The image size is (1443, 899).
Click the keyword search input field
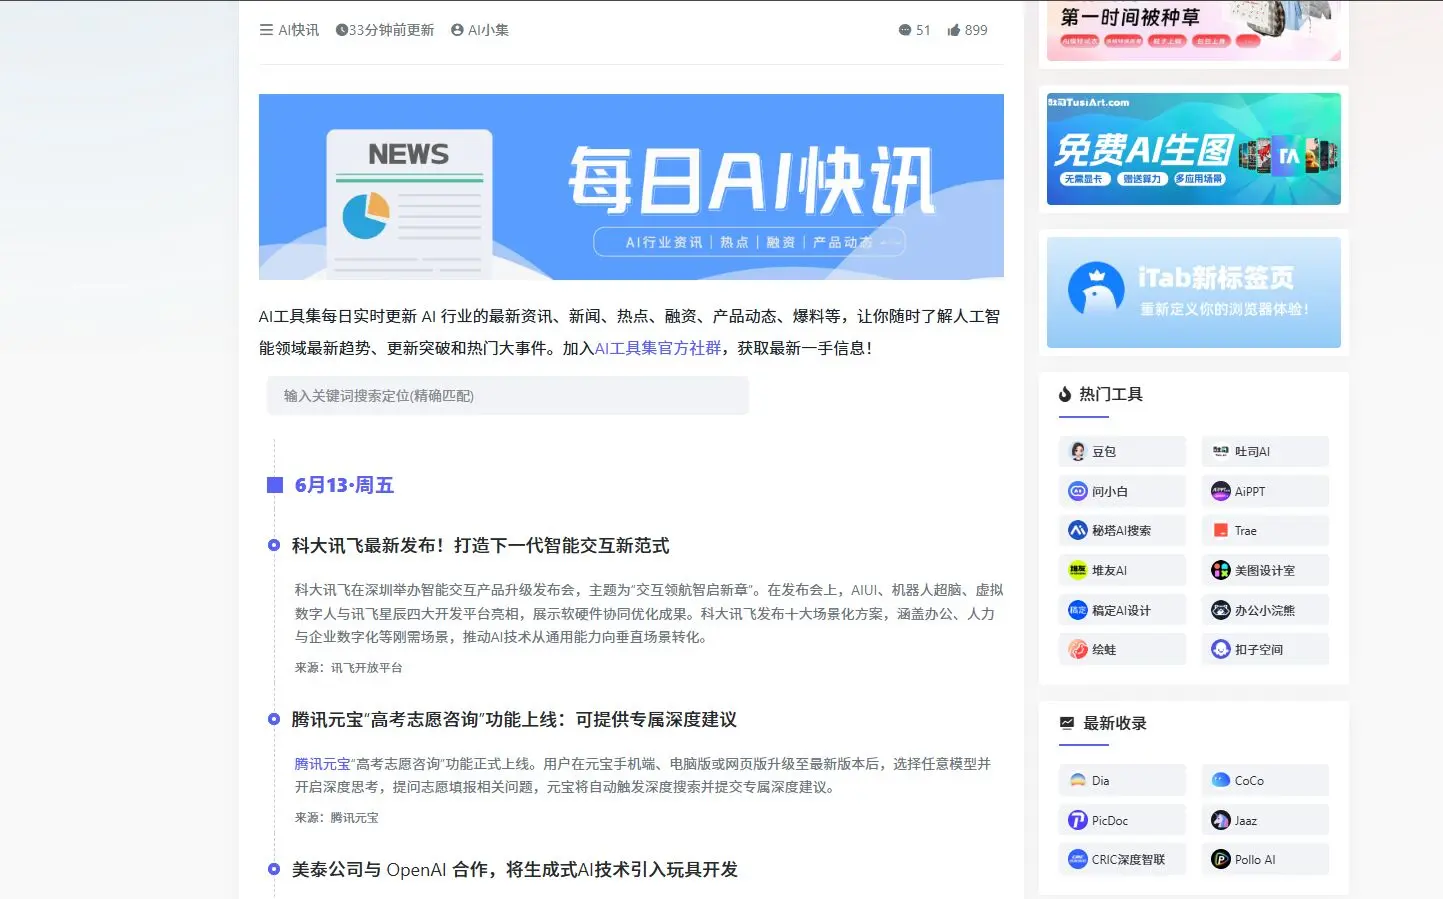point(507,396)
